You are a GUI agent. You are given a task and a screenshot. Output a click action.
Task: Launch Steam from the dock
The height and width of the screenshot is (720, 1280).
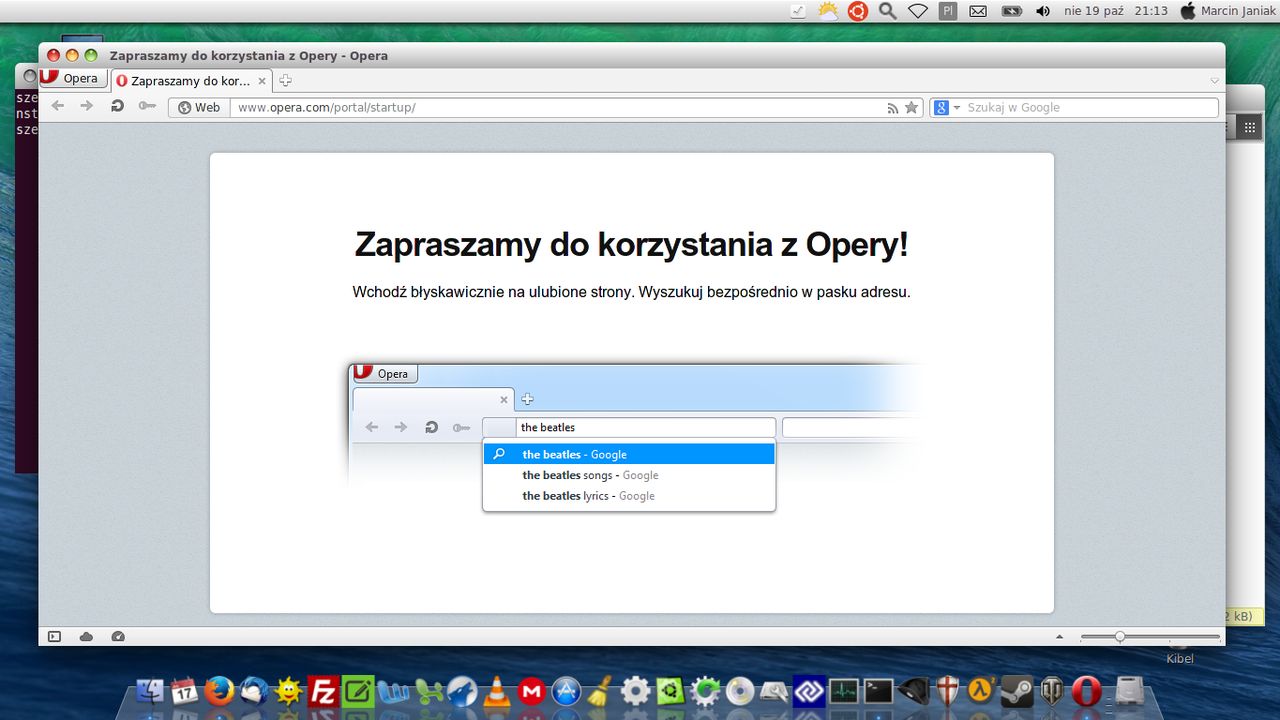1018,691
